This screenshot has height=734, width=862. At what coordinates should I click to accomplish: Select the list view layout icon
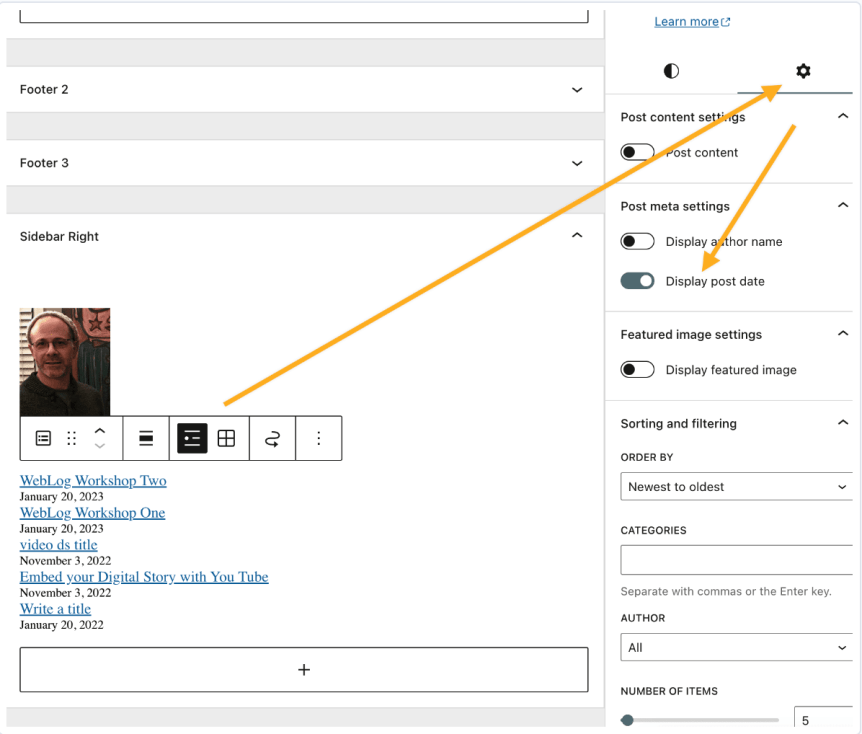click(192, 438)
